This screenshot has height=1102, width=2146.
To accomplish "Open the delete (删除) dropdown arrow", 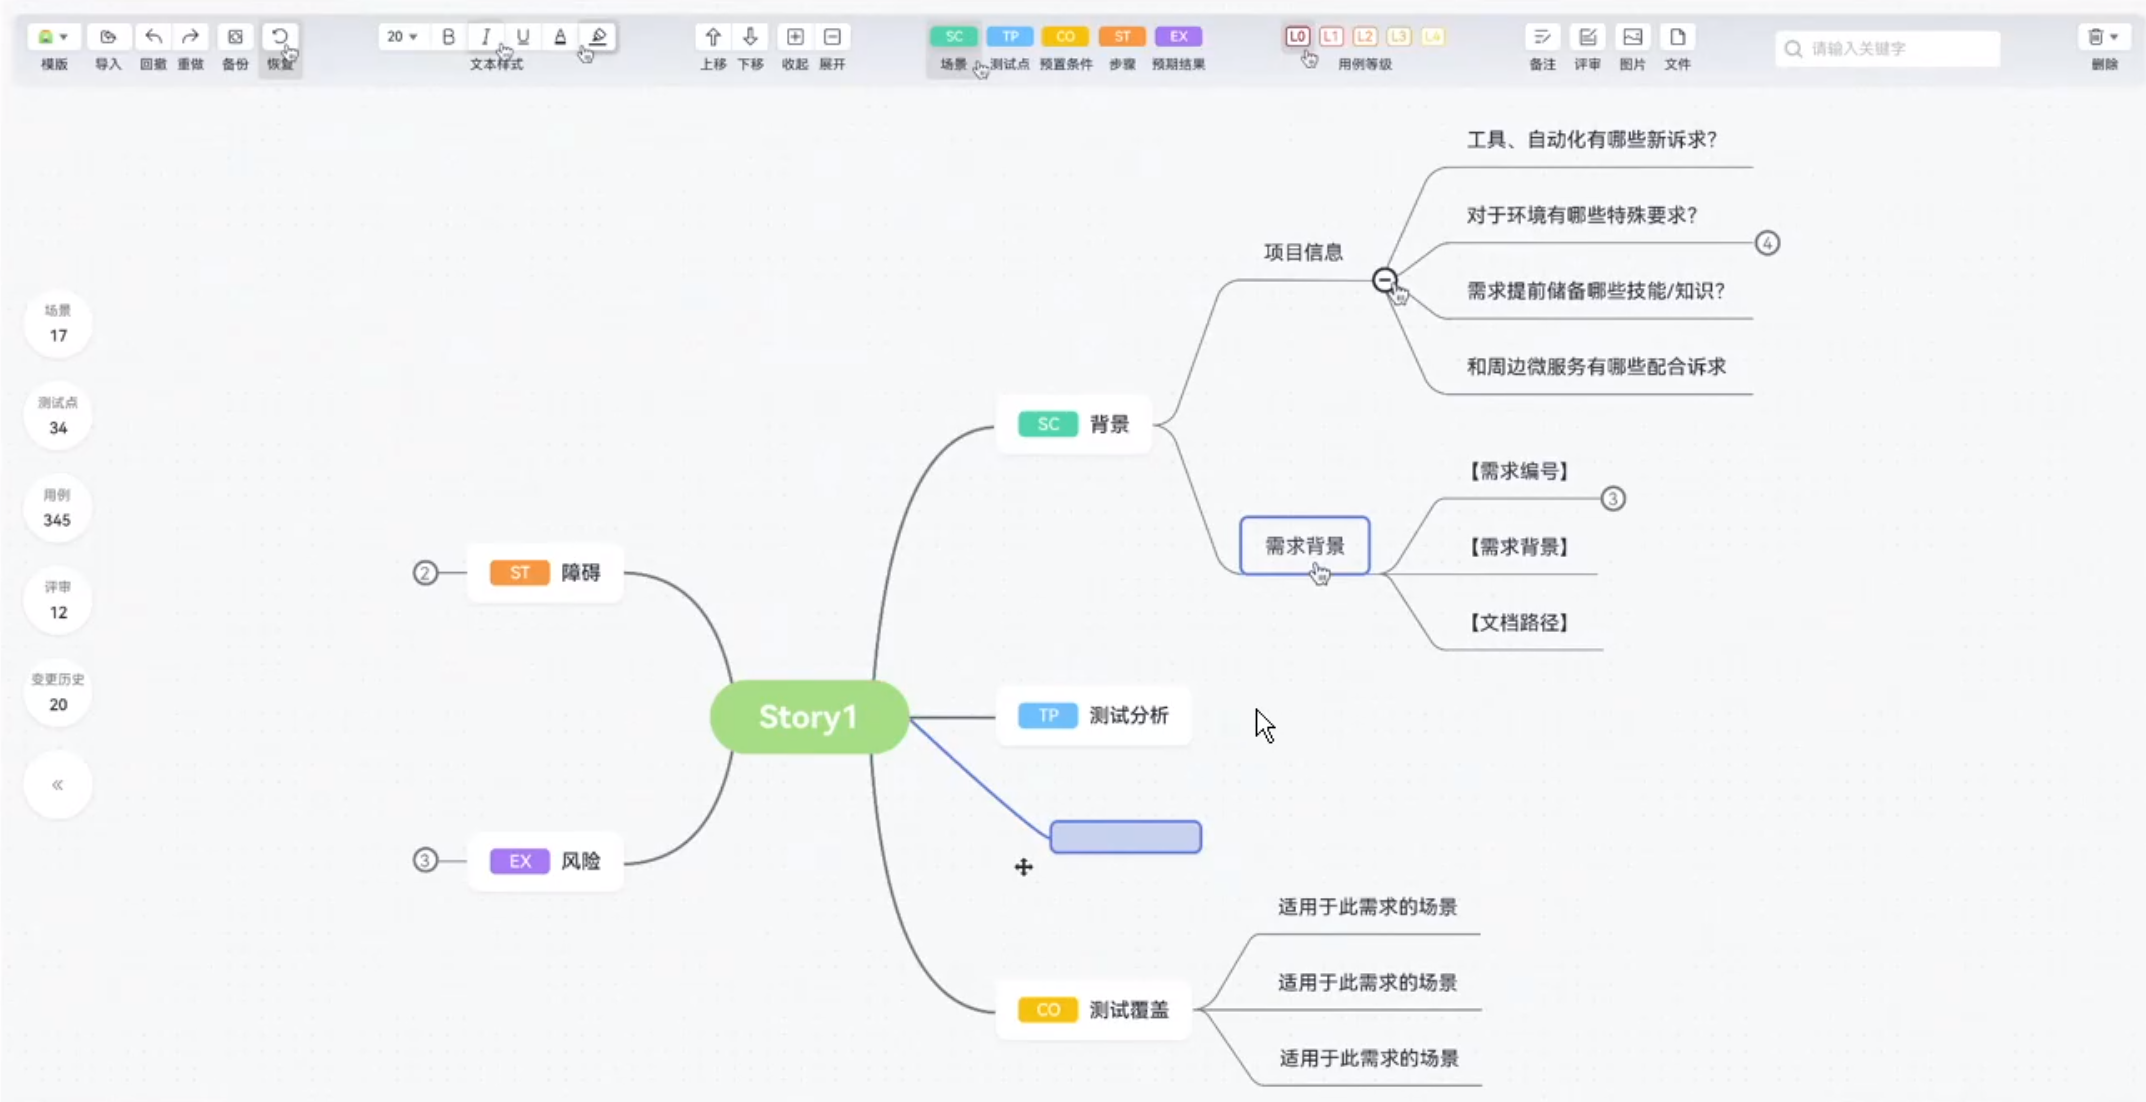I will click(x=2114, y=37).
